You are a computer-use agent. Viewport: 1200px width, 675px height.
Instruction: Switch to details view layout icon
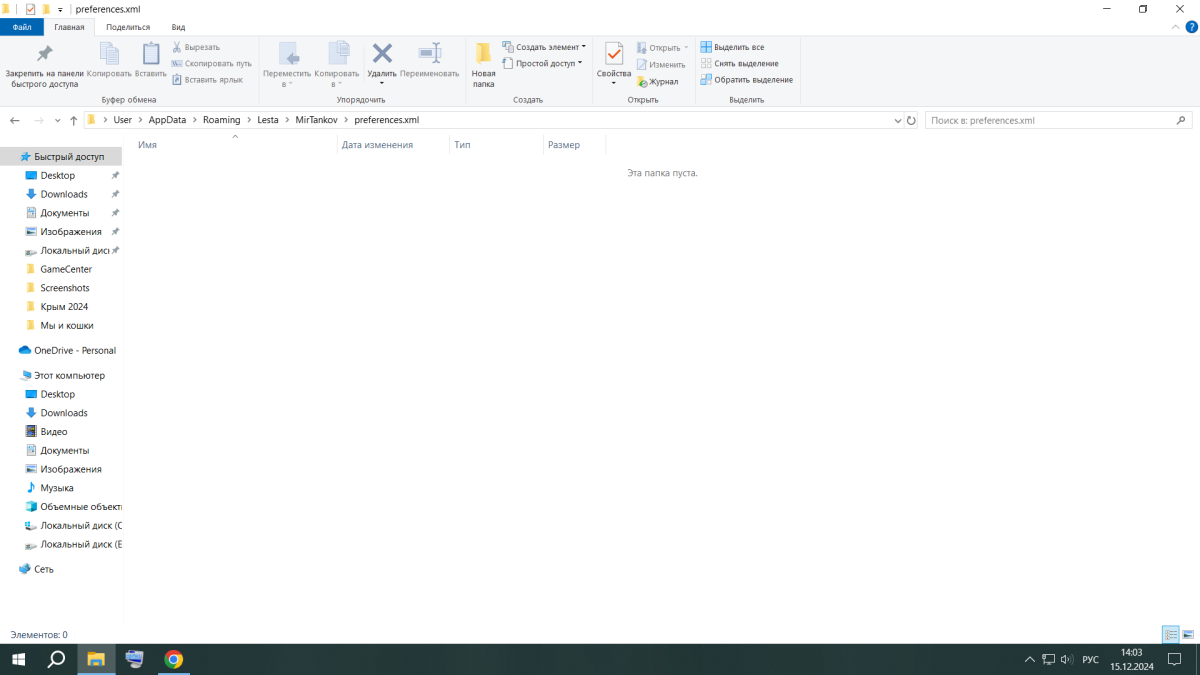[x=1171, y=635]
